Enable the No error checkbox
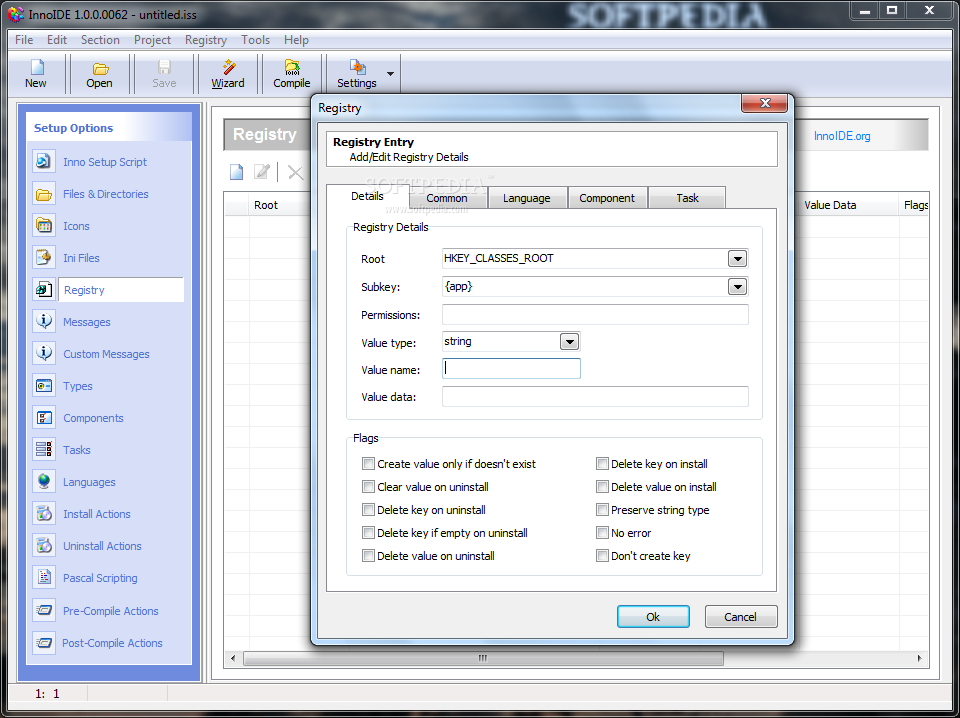 point(602,533)
